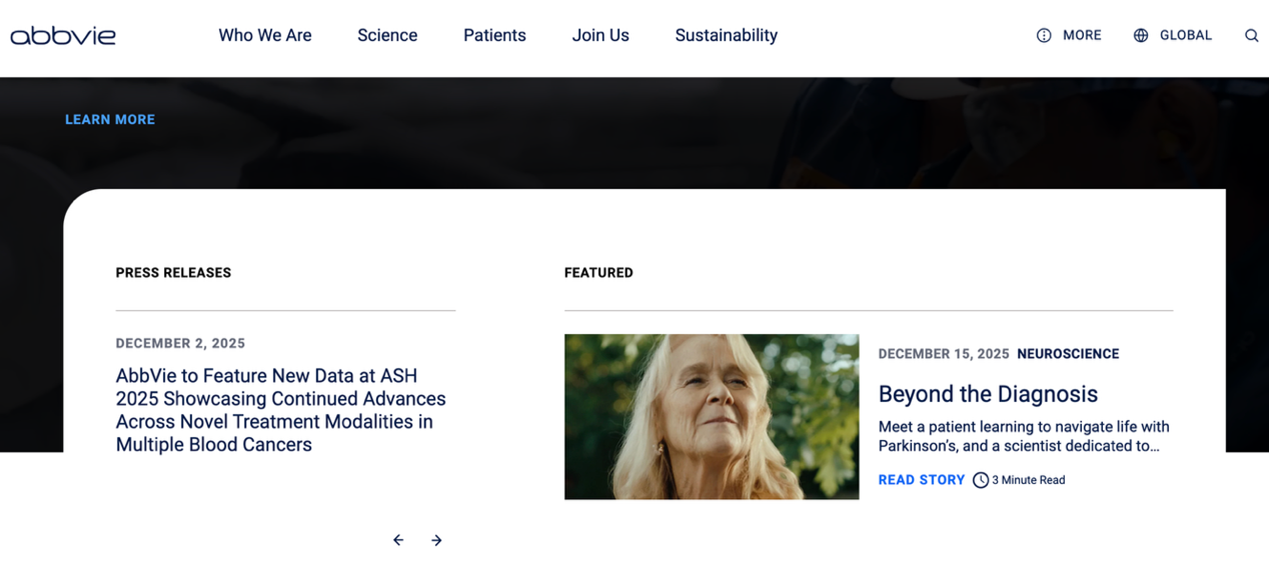This screenshot has height=588, width=1269.
Task: Click the LEARN MORE link
Action: [110, 119]
